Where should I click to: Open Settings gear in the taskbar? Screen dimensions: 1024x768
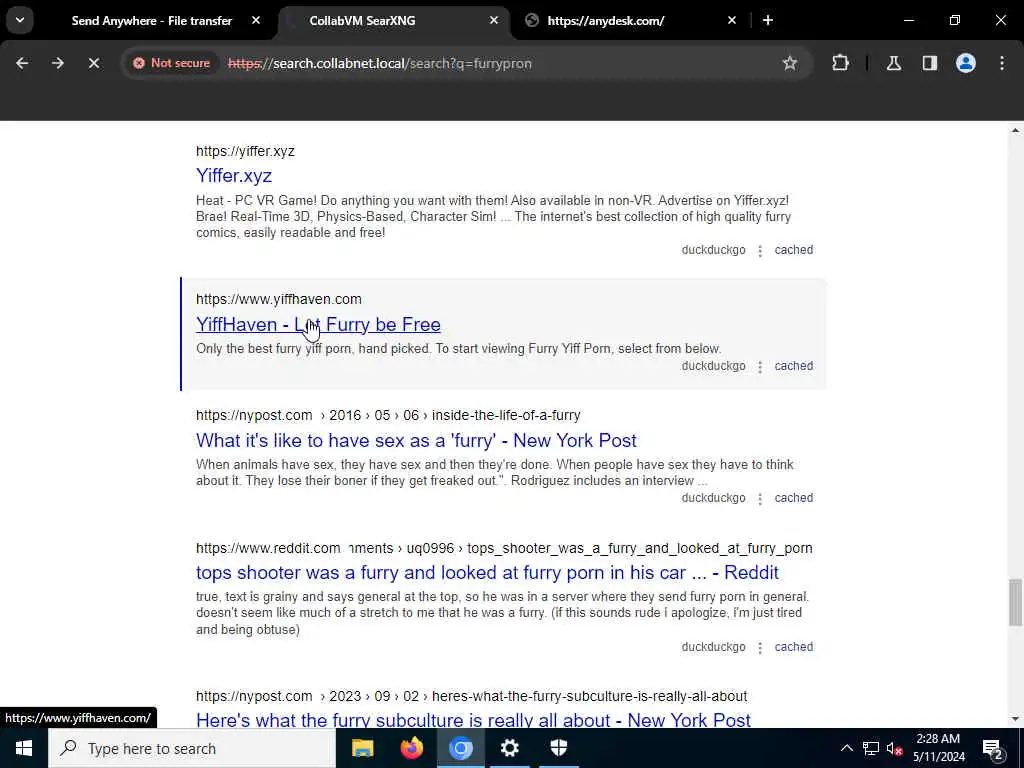pos(509,748)
